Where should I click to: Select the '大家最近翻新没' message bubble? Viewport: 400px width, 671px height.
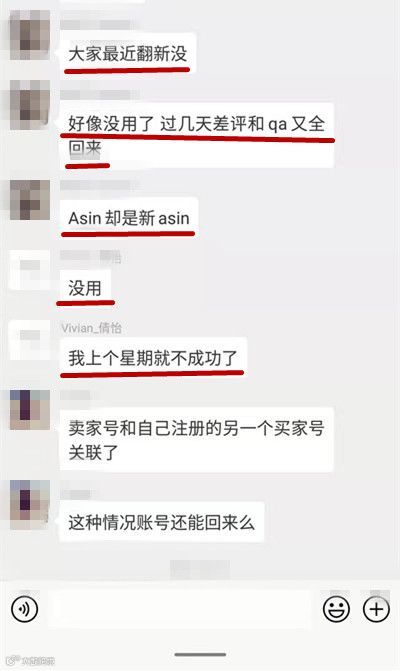tap(128, 54)
